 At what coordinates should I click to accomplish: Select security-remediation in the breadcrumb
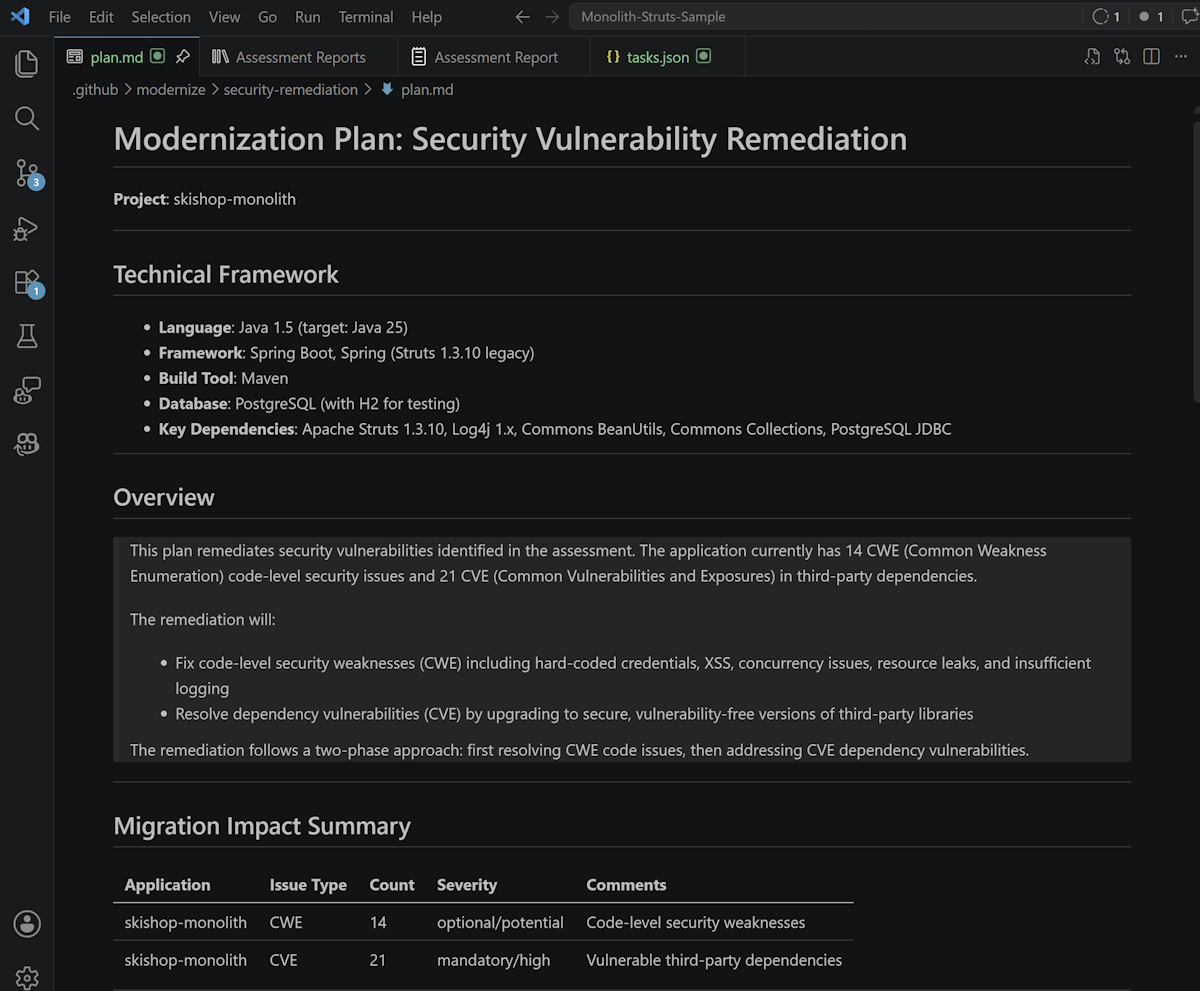pyautogui.click(x=290, y=90)
